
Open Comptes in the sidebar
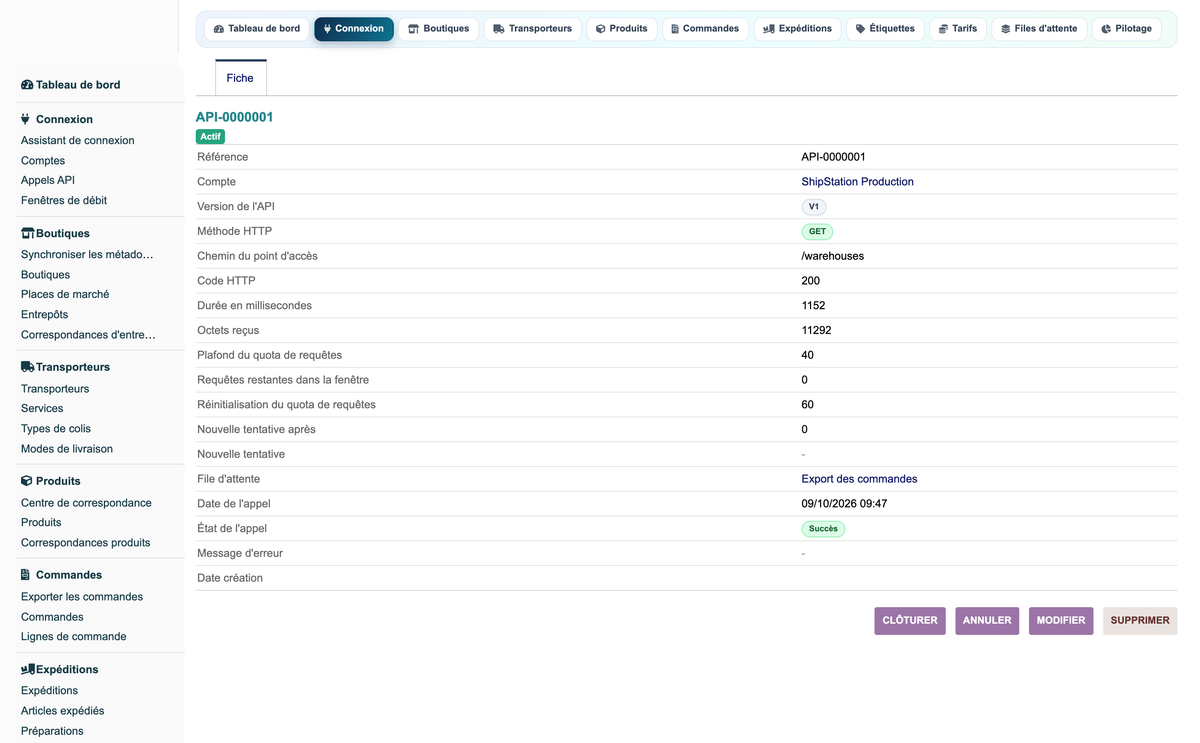click(x=43, y=161)
